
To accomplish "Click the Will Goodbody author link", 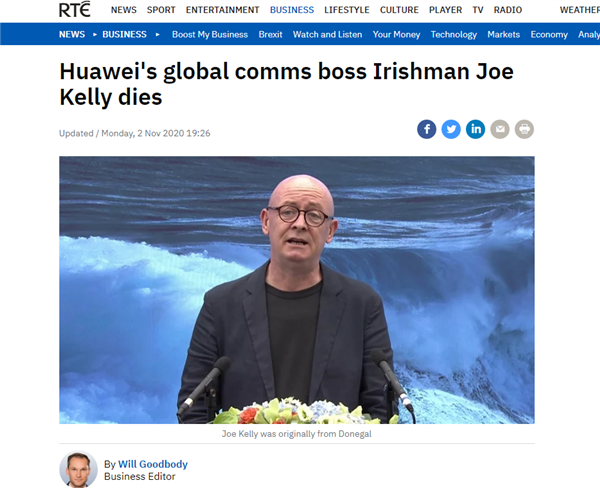I will pos(153,464).
